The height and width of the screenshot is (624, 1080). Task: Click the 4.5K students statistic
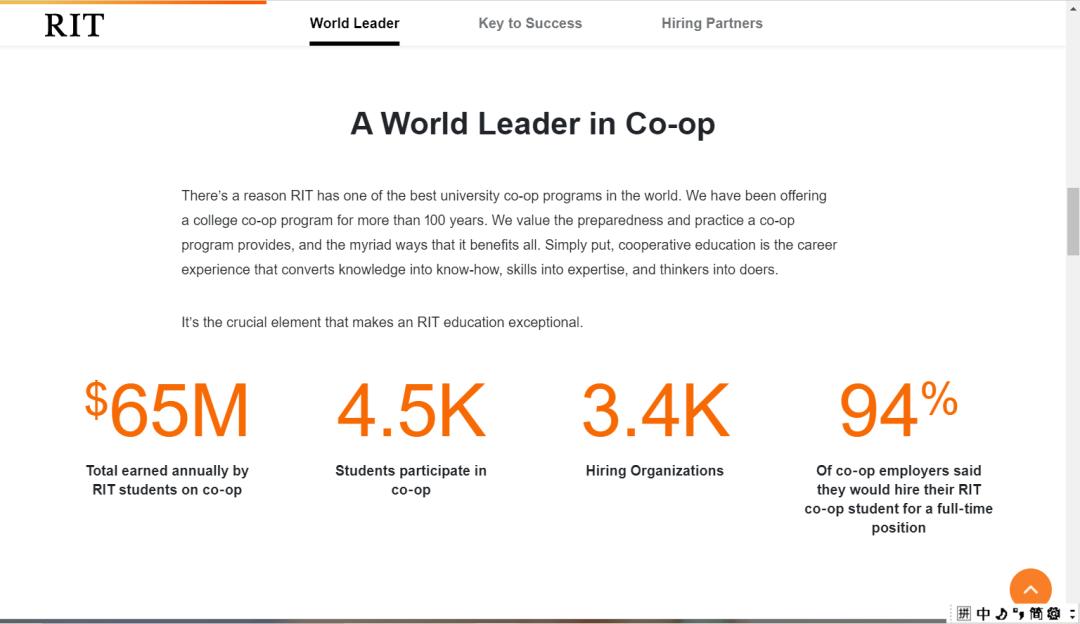click(x=411, y=411)
